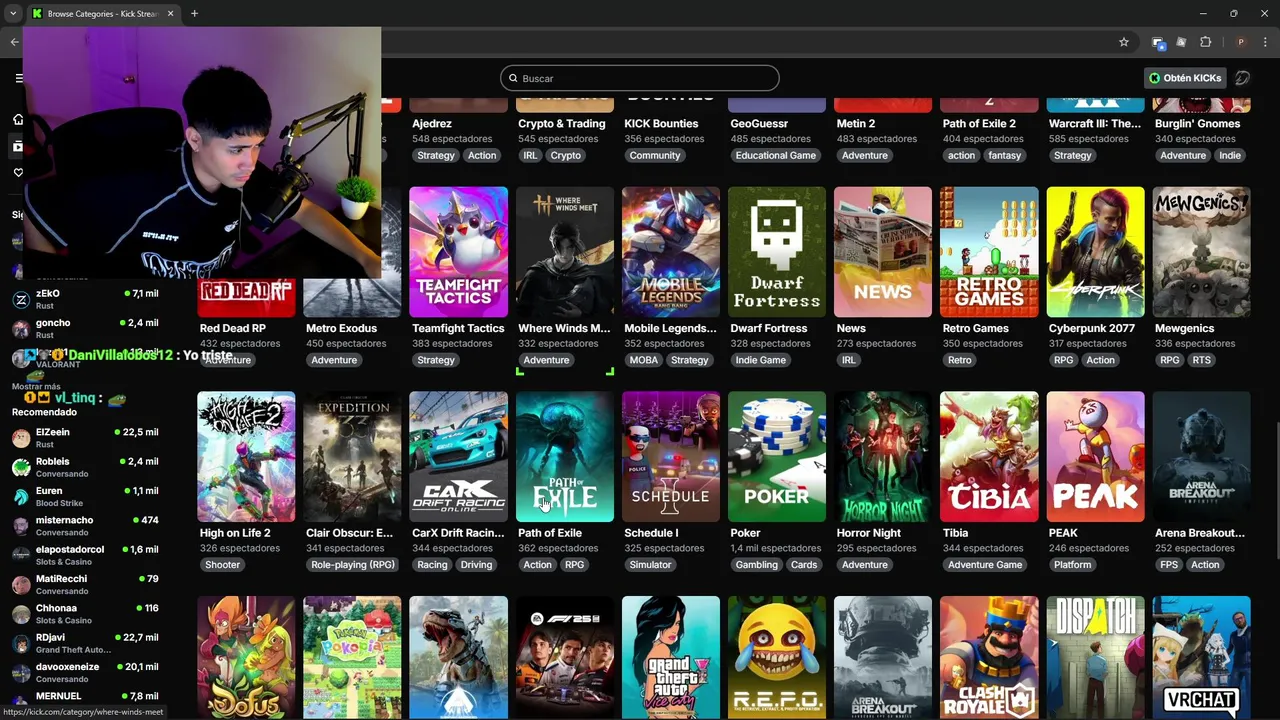Open new browser tab with plus icon
Viewport: 1280px width, 720px height.
tap(194, 14)
